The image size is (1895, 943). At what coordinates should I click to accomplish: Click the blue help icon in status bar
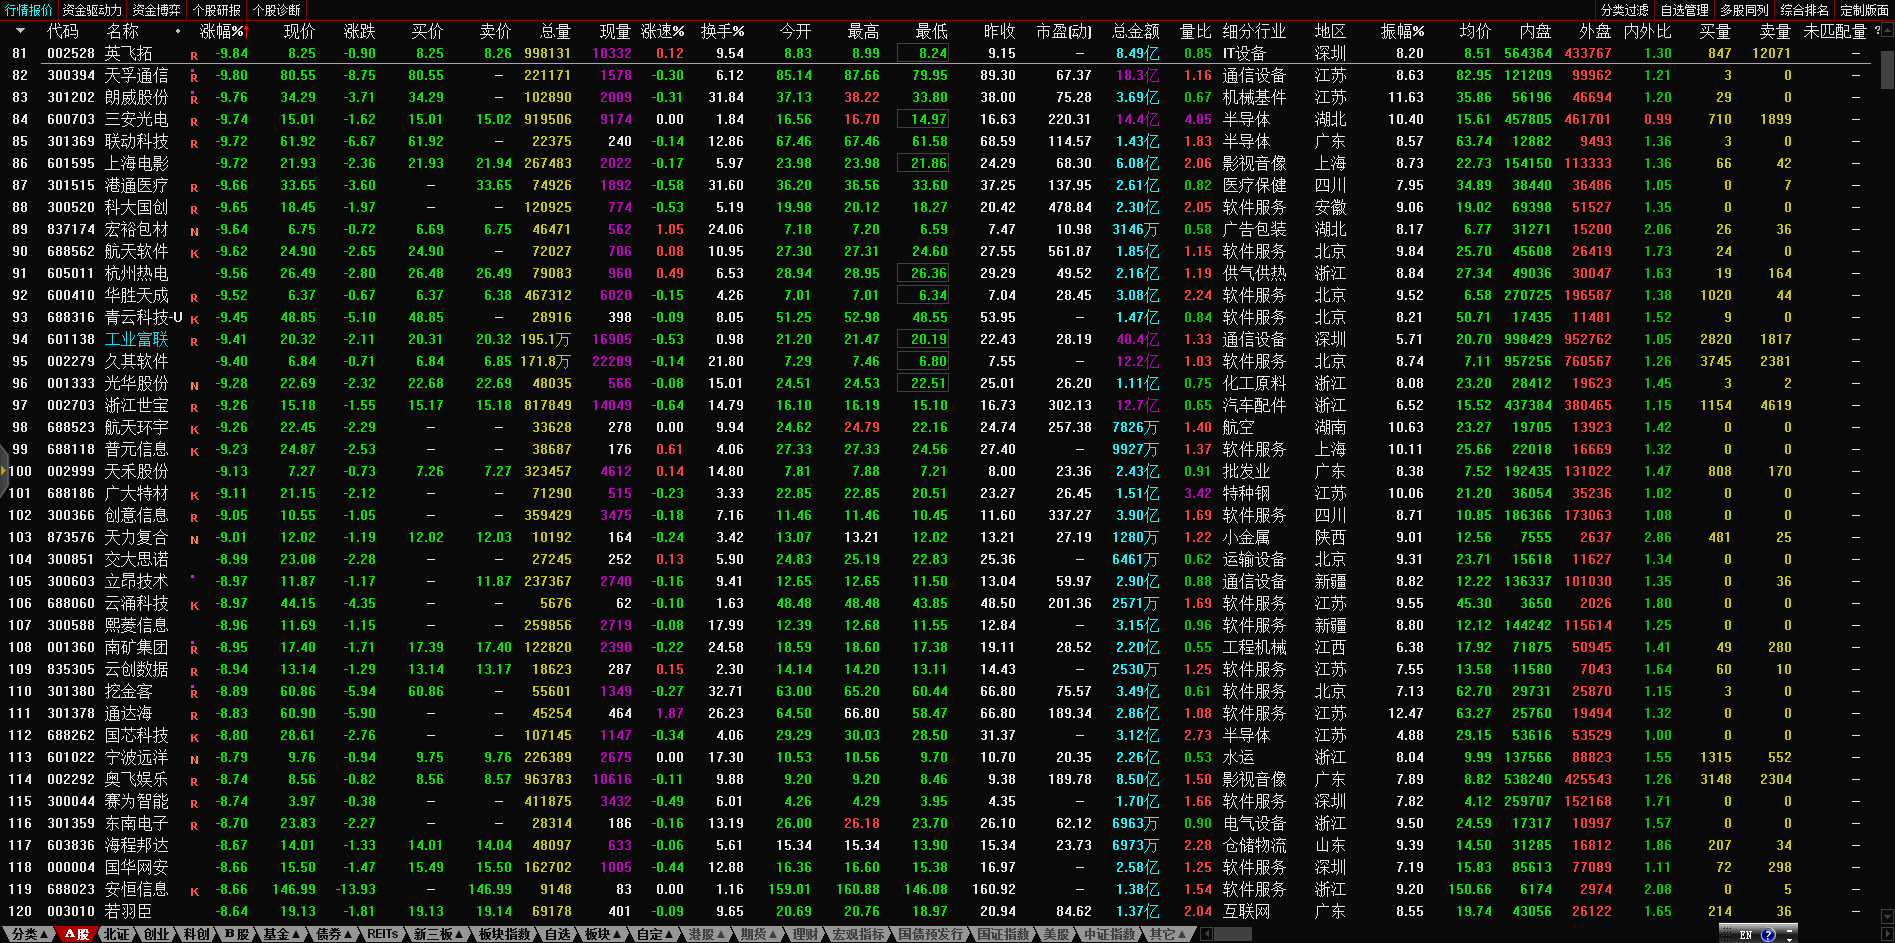(x=1768, y=935)
